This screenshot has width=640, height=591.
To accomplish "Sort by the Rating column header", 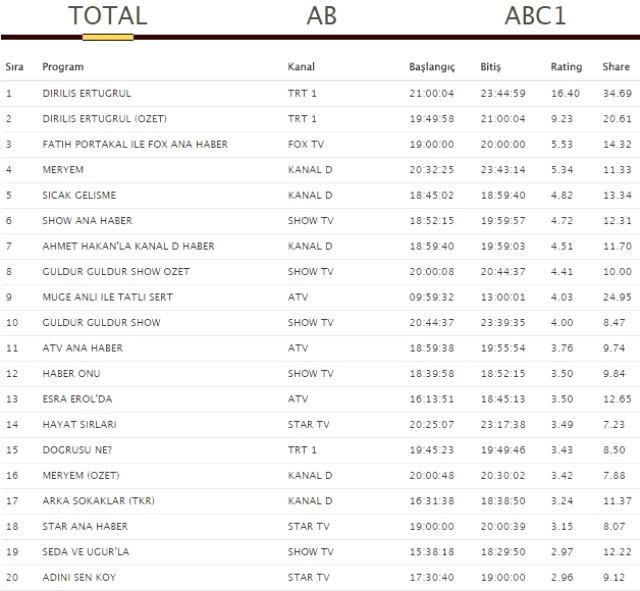I will click(x=566, y=67).
